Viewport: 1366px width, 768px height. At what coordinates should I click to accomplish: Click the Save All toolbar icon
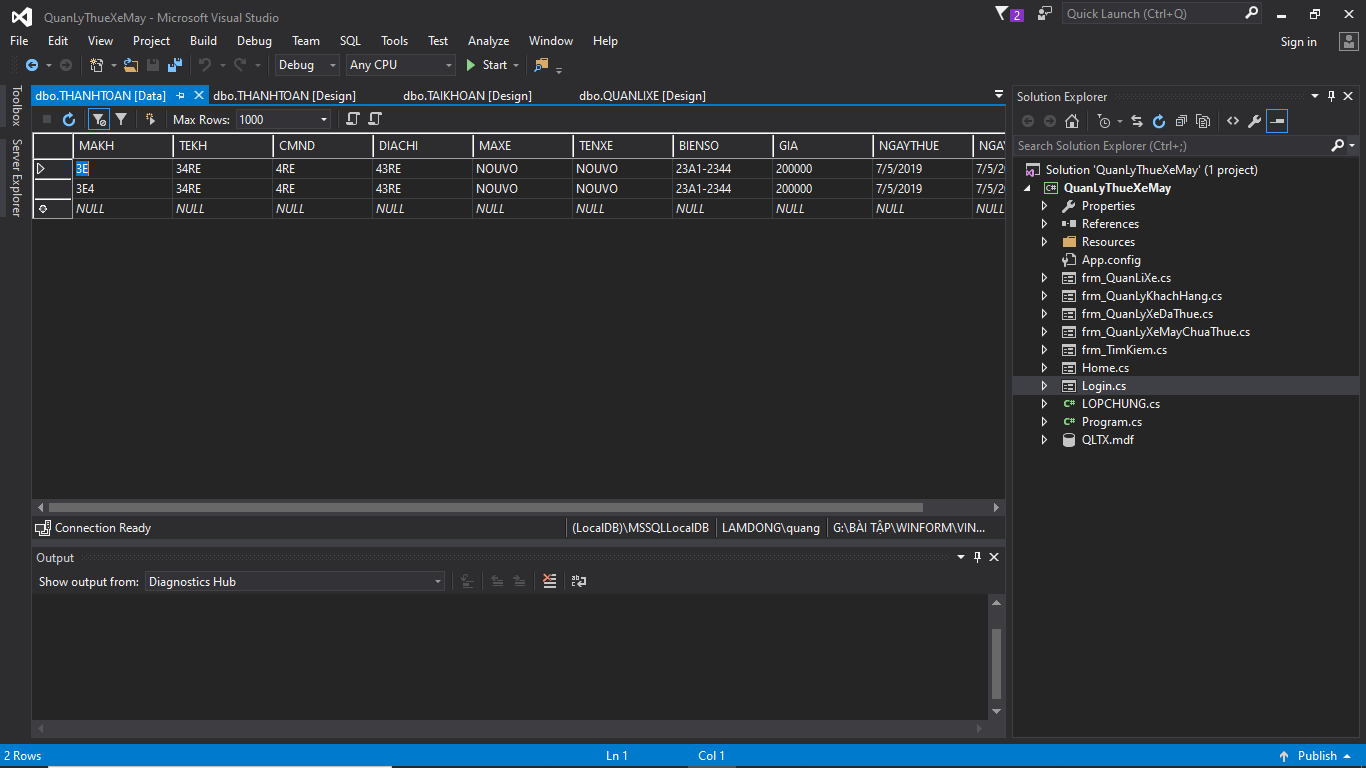pos(175,65)
